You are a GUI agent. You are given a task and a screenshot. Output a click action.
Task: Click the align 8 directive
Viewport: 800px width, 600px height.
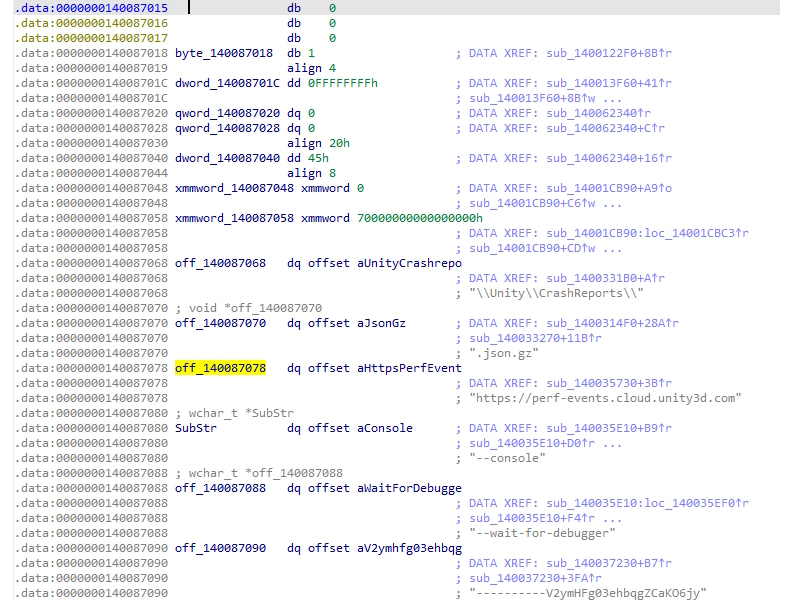coord(311,173)
